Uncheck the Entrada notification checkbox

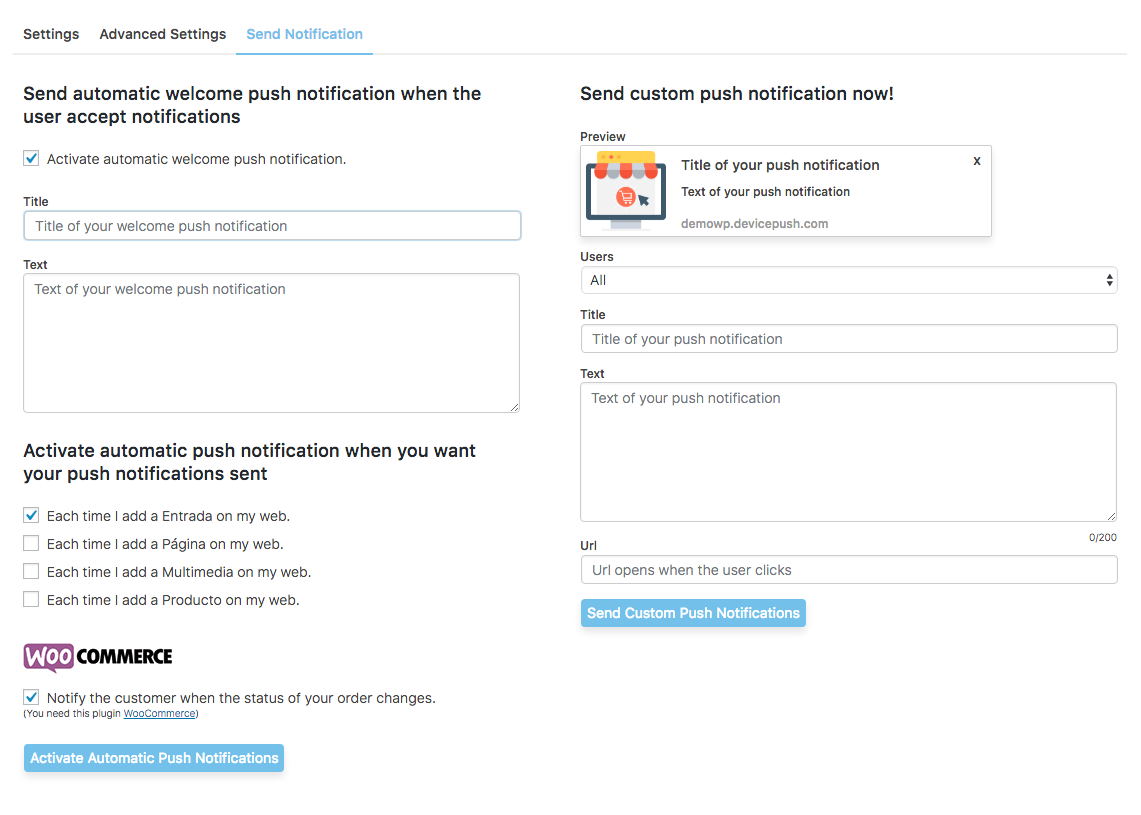coord(31,515)
